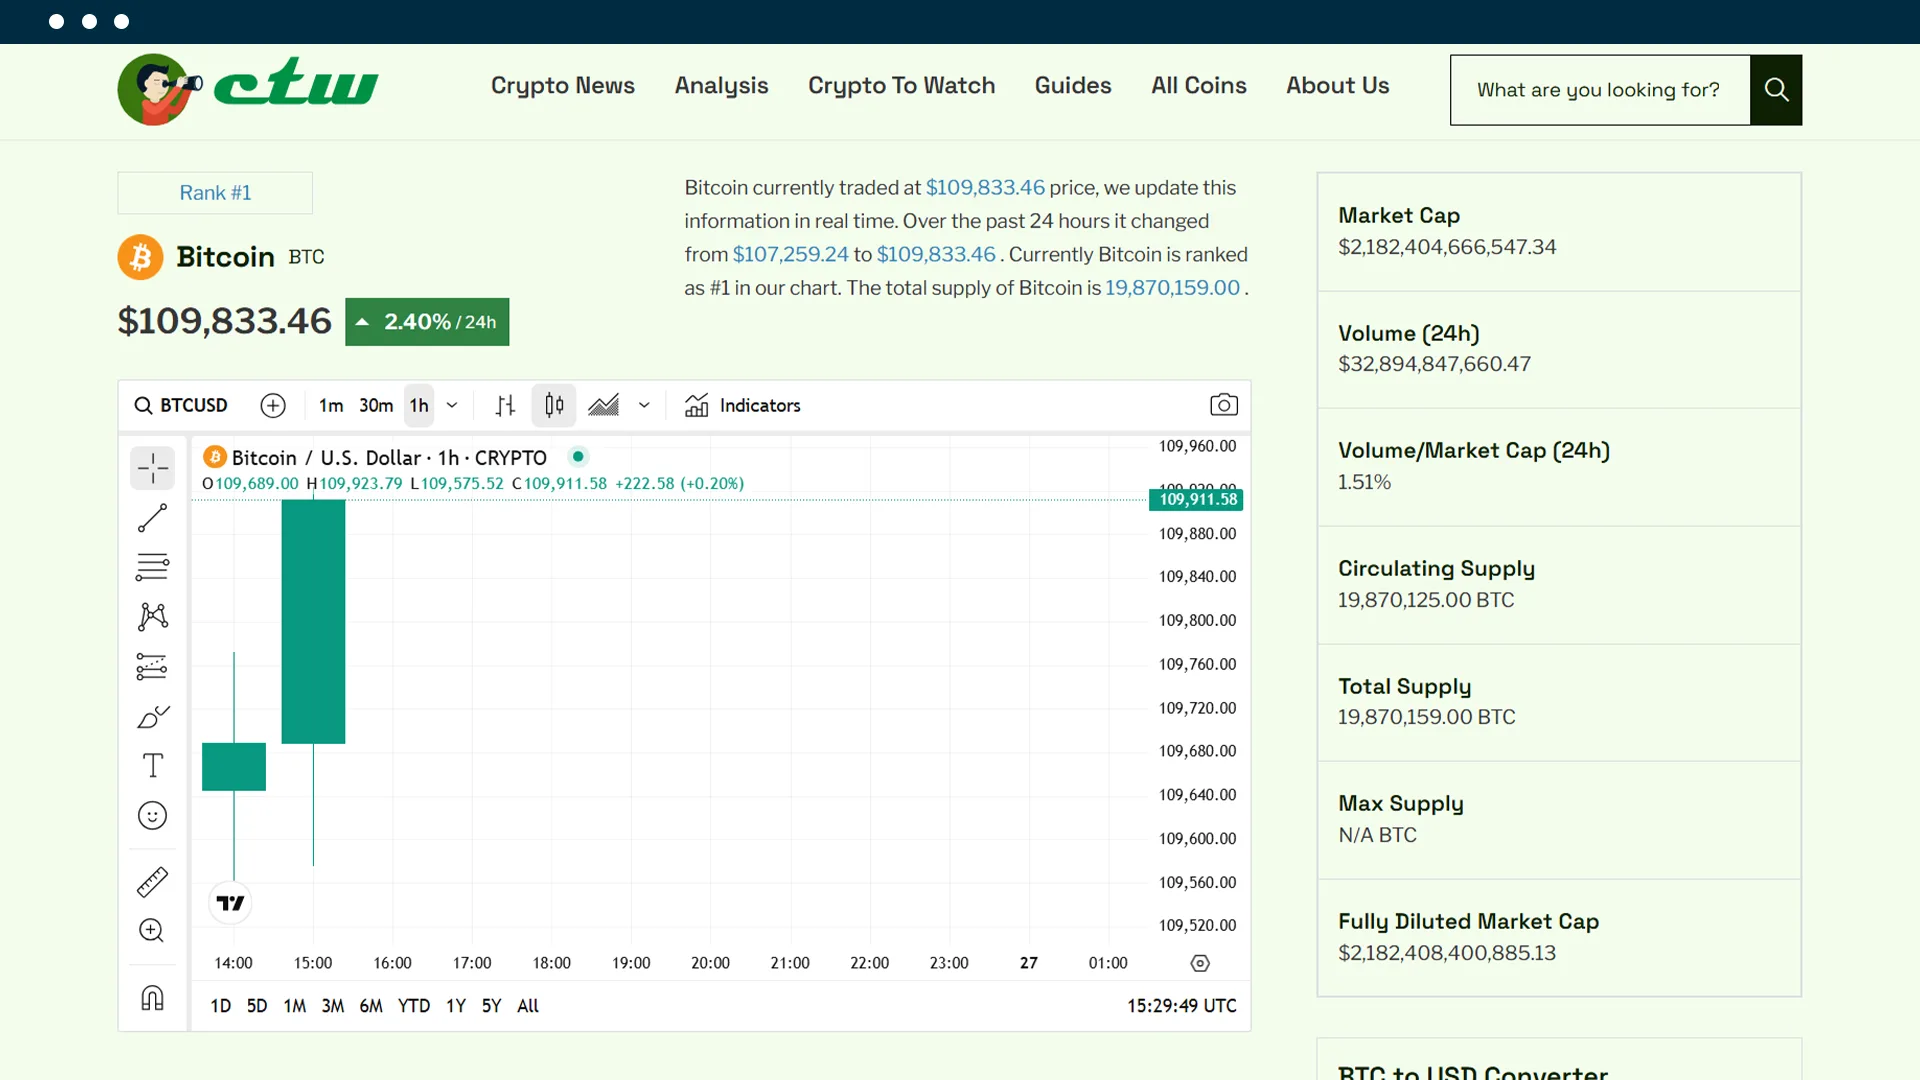Click the Fully Diluted Market Cap value
Viewport: 1920px width, 1080px height.
(1447, 953)
